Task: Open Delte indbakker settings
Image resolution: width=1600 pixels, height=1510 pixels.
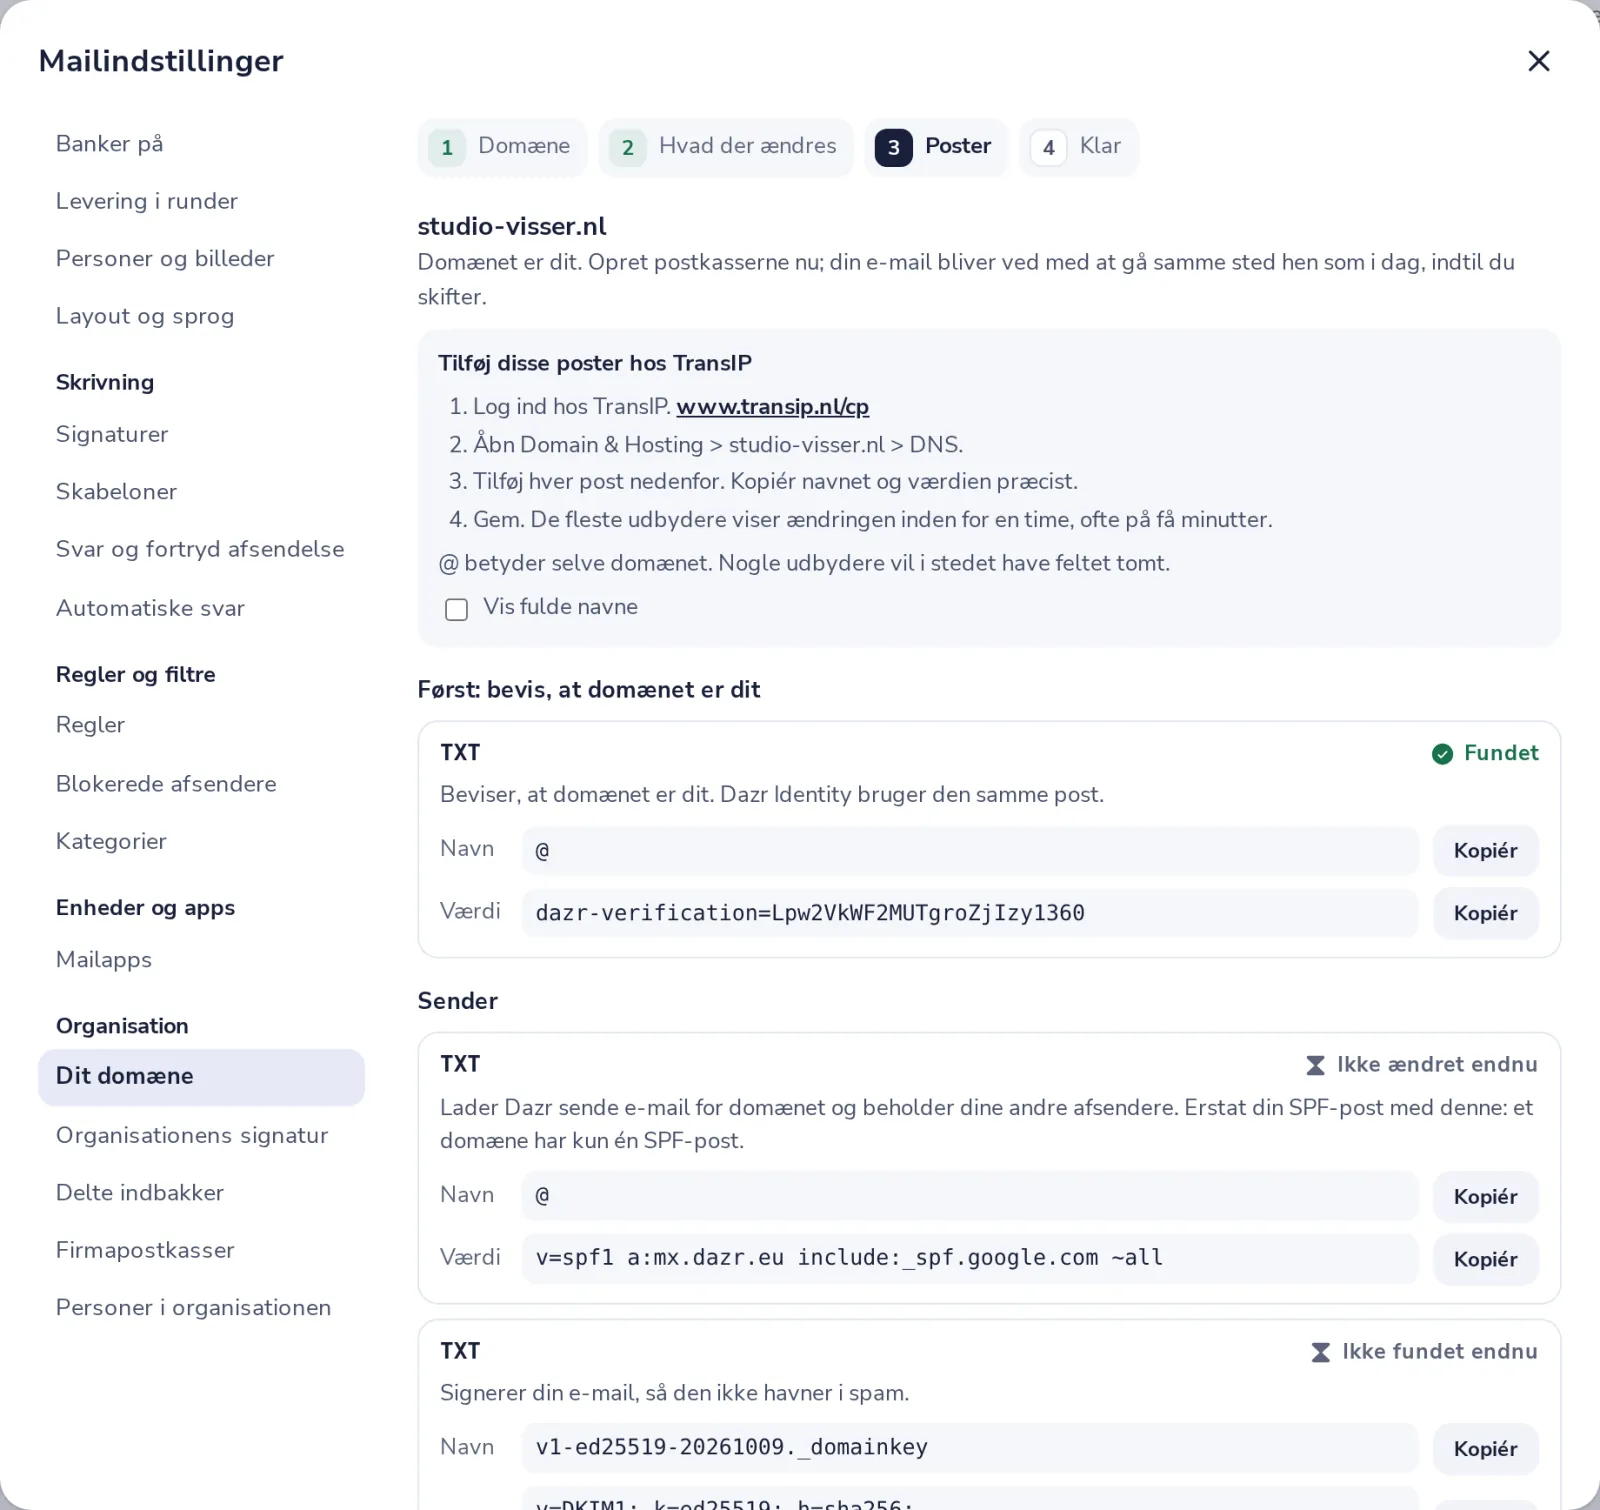Action: [202, 1193]
